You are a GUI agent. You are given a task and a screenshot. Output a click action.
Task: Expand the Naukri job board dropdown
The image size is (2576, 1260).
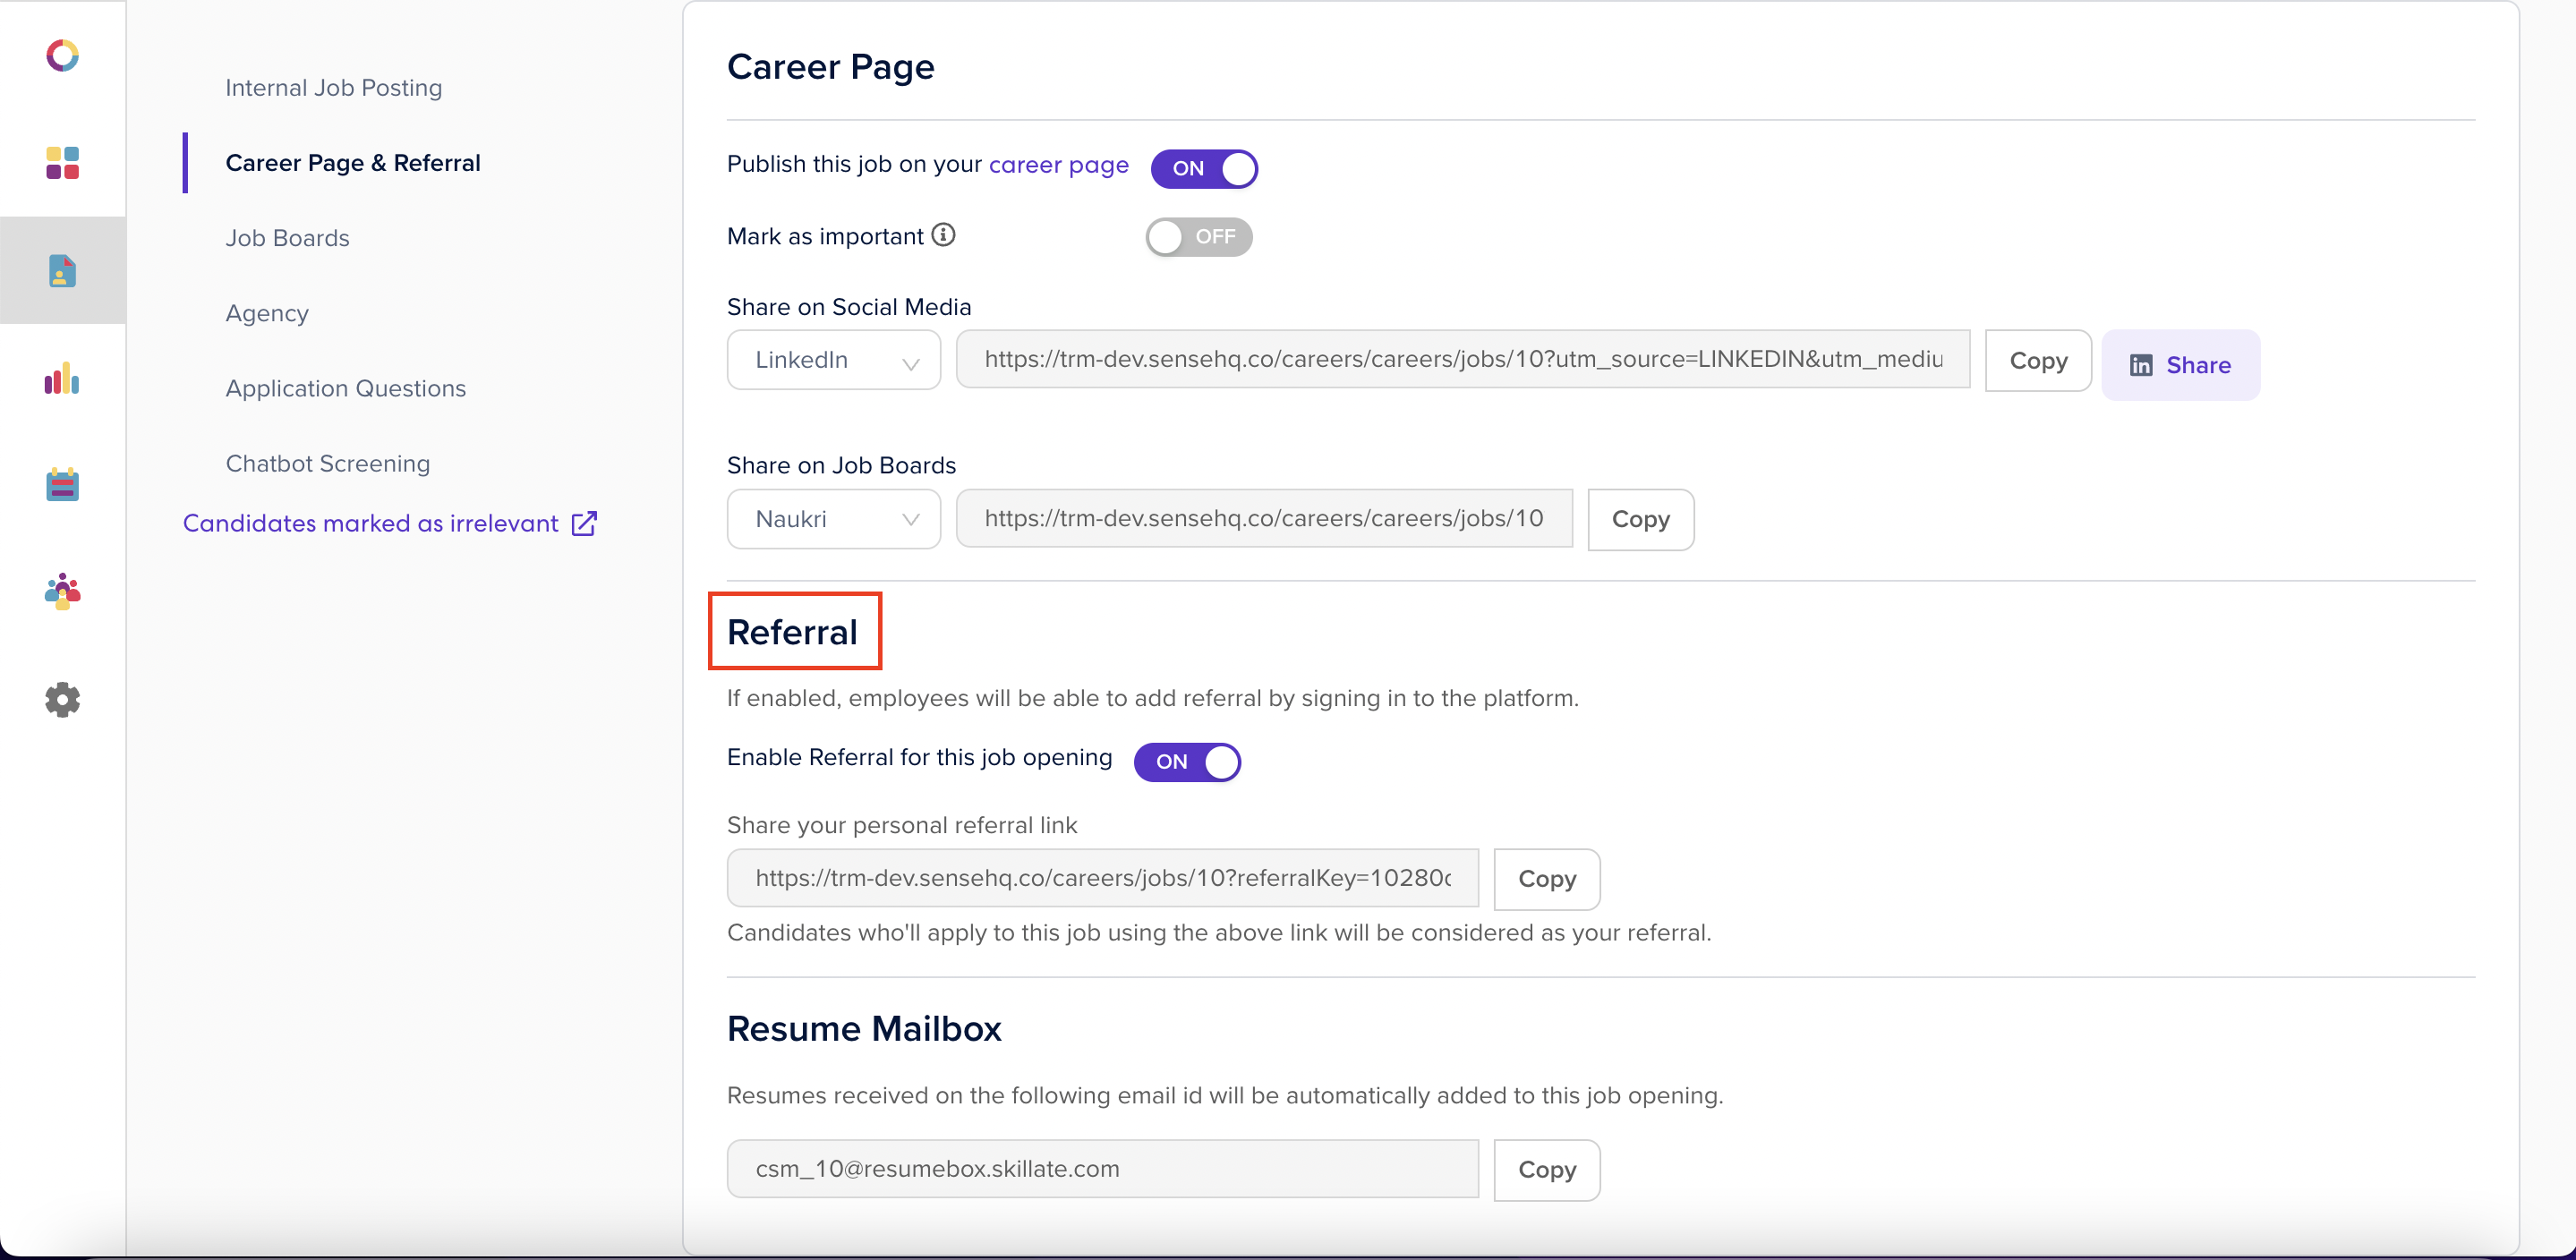pos(833,519)
